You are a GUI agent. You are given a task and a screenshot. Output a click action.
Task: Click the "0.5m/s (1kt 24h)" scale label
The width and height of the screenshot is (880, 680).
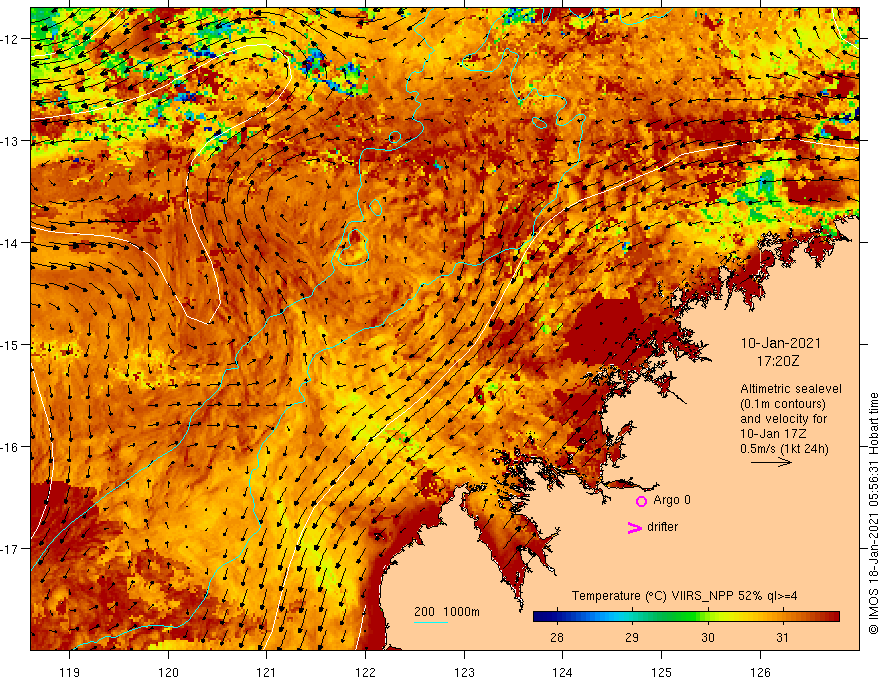(784, 448)
